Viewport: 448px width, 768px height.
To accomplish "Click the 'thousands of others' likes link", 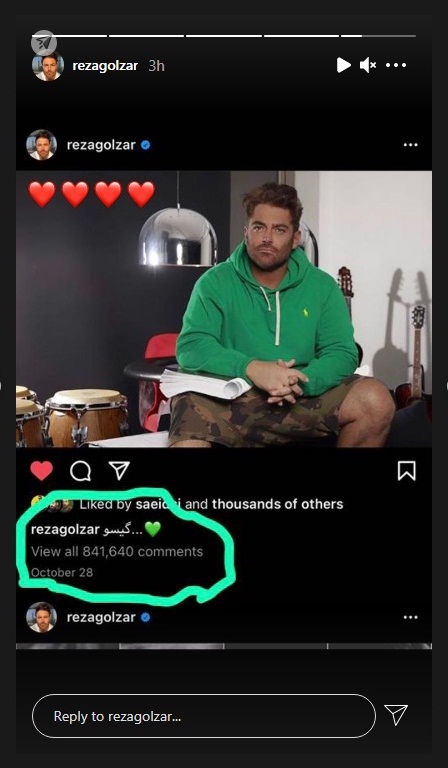I will (278, 504).
